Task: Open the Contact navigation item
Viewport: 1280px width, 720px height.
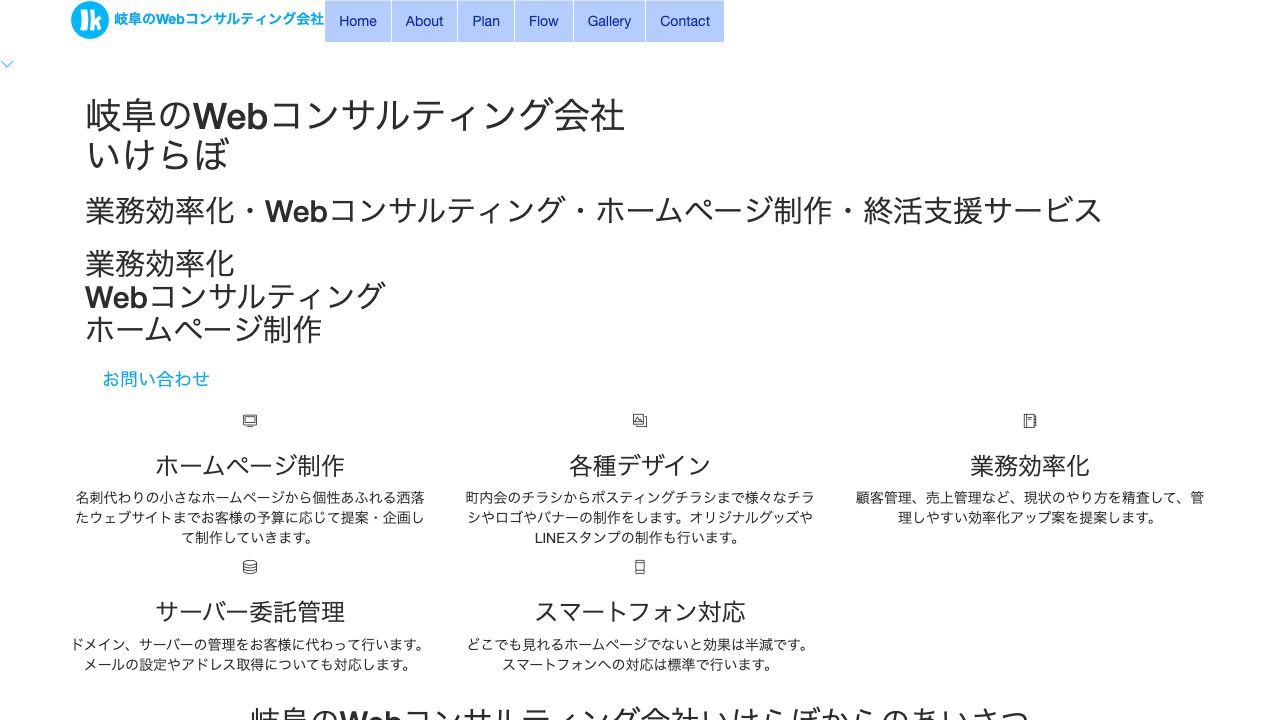Action: coord(685,21)
